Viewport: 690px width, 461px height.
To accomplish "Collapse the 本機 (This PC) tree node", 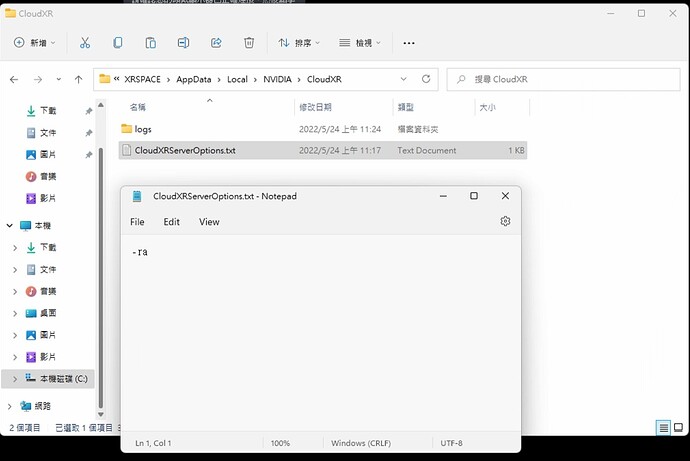I will 10,226.
